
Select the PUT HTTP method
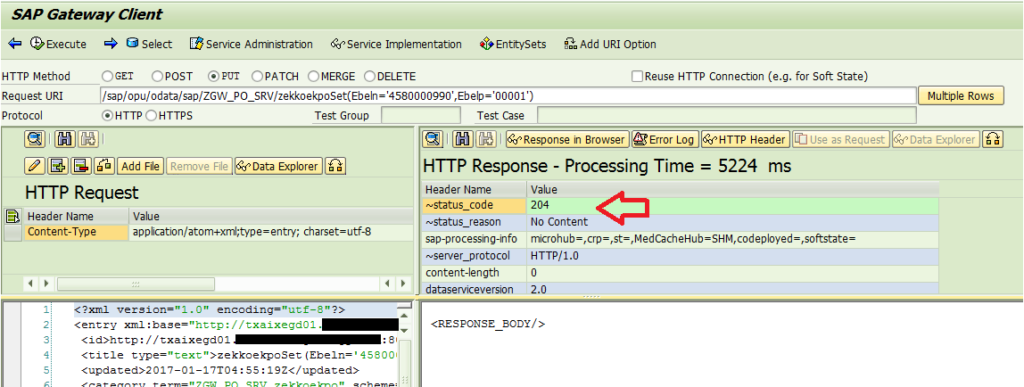[x=214, y=76]
